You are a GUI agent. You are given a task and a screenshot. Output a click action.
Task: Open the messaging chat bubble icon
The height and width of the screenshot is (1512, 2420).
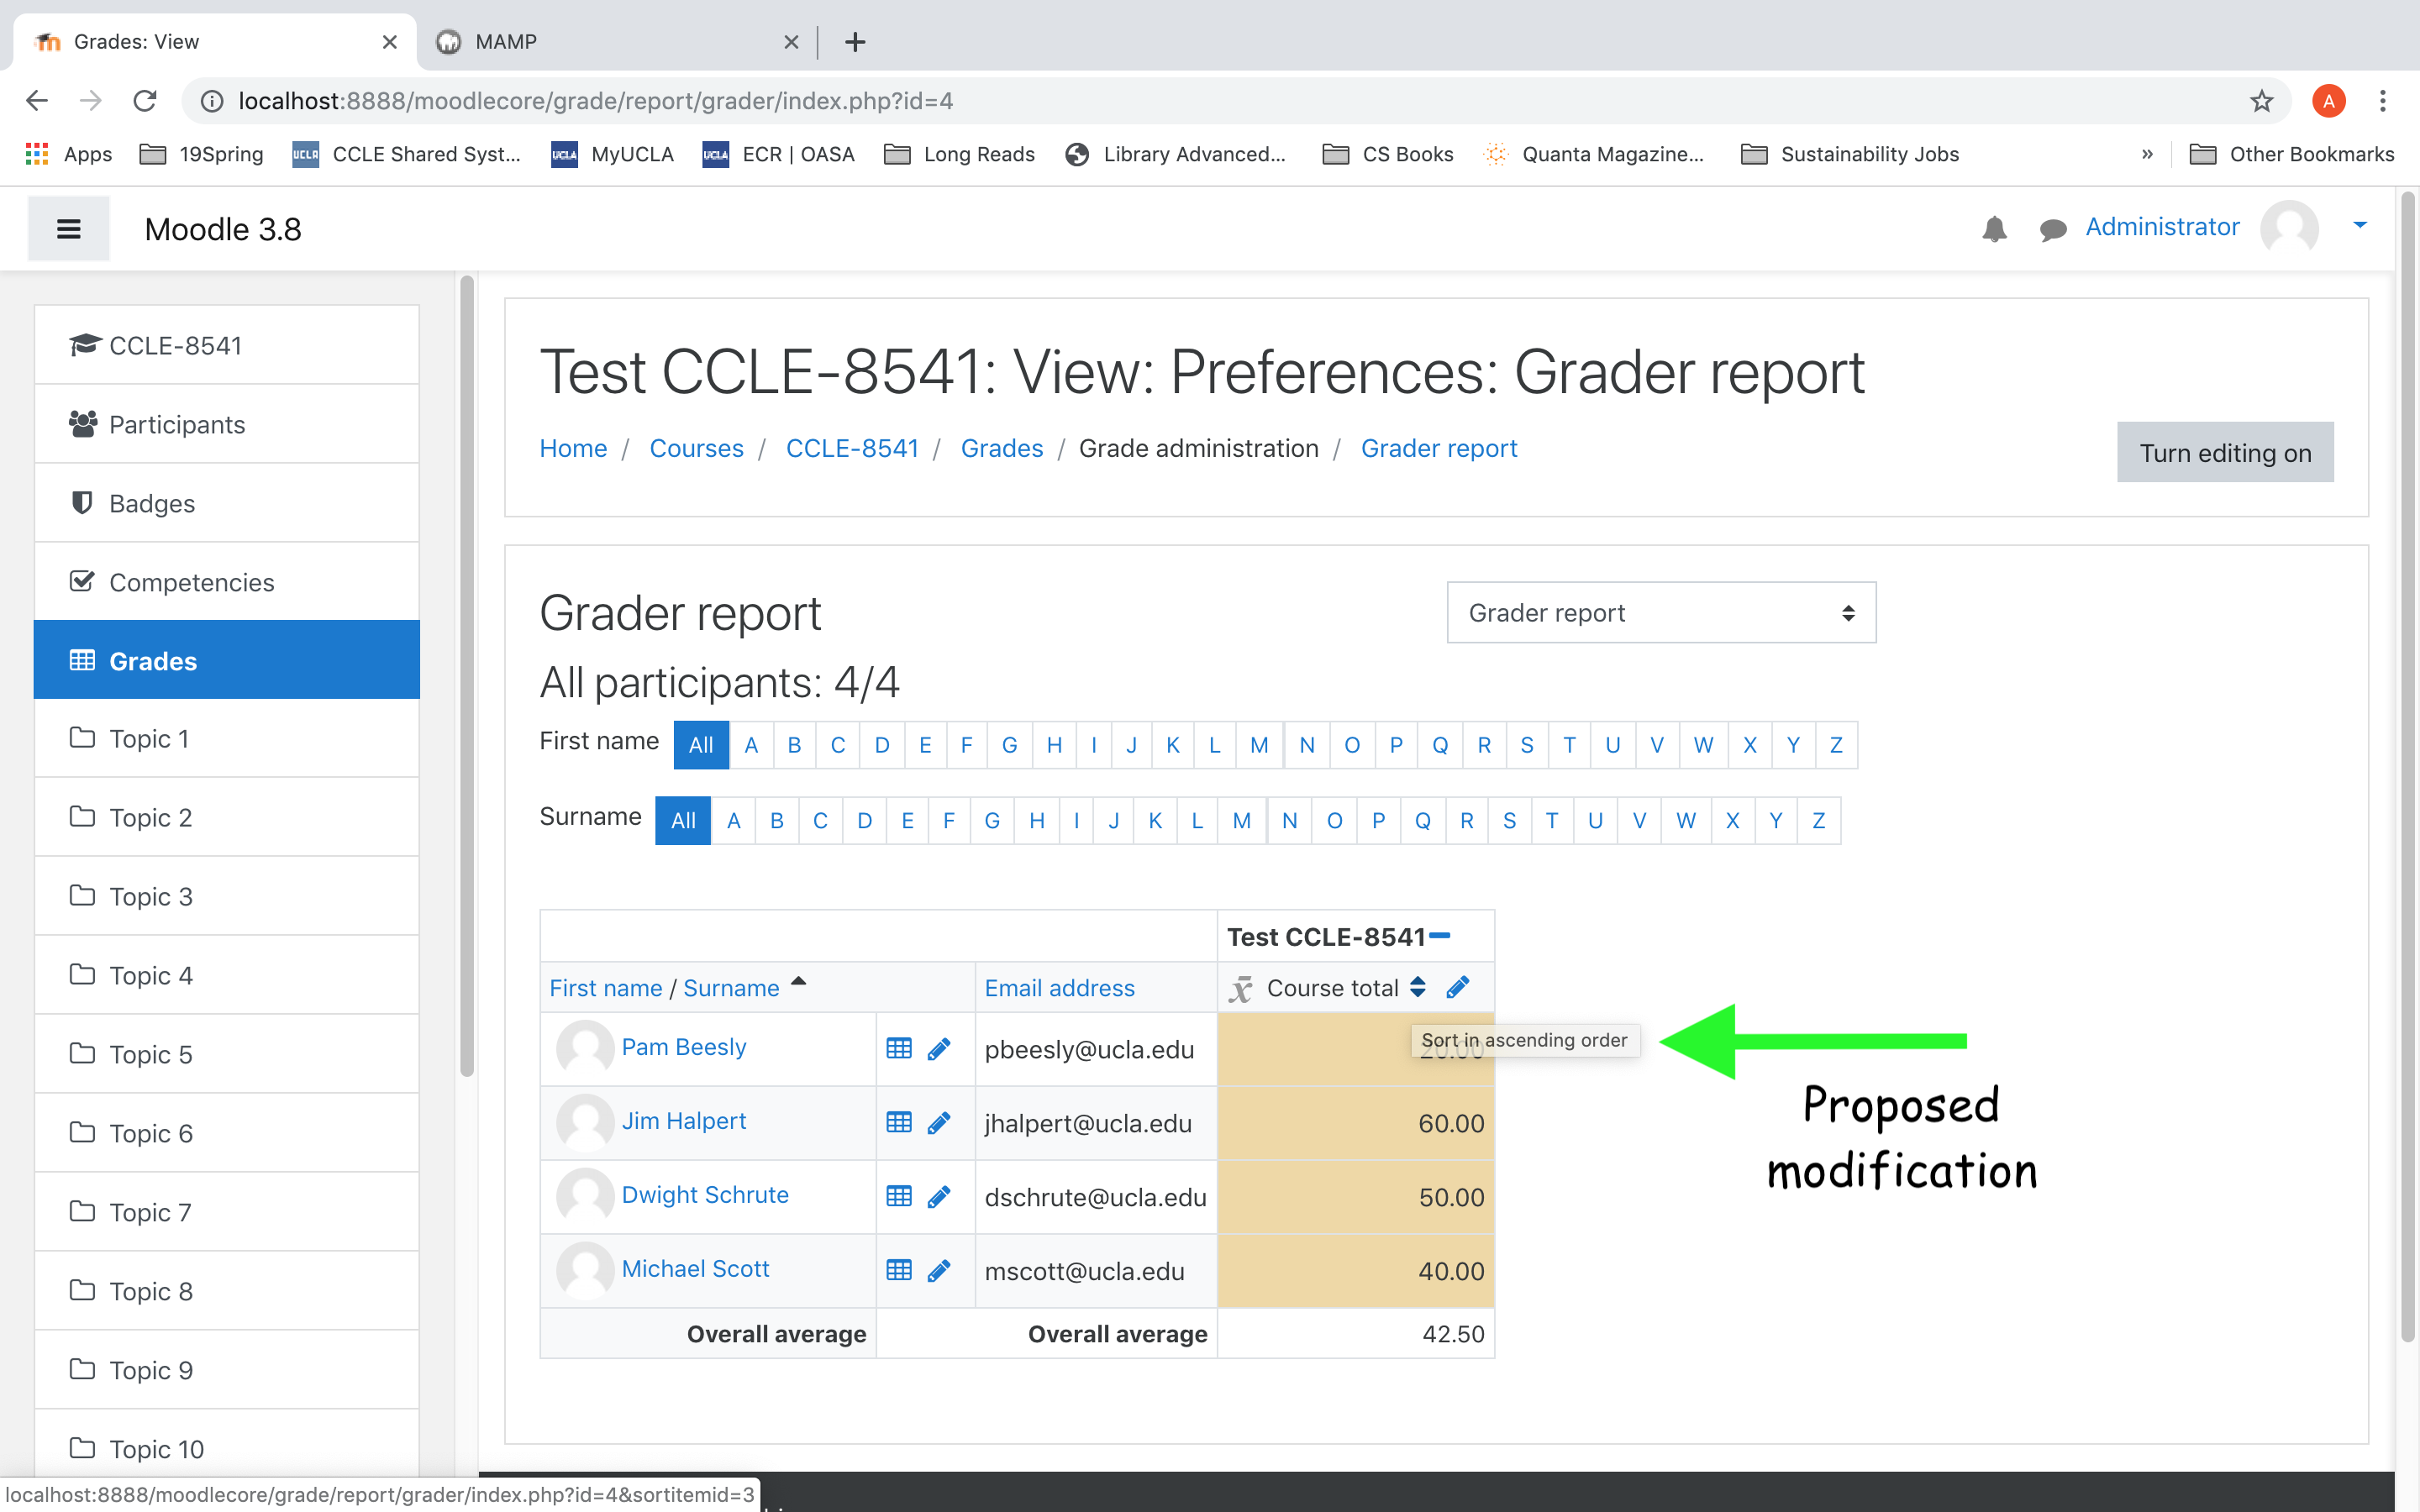click(2052, 230)
